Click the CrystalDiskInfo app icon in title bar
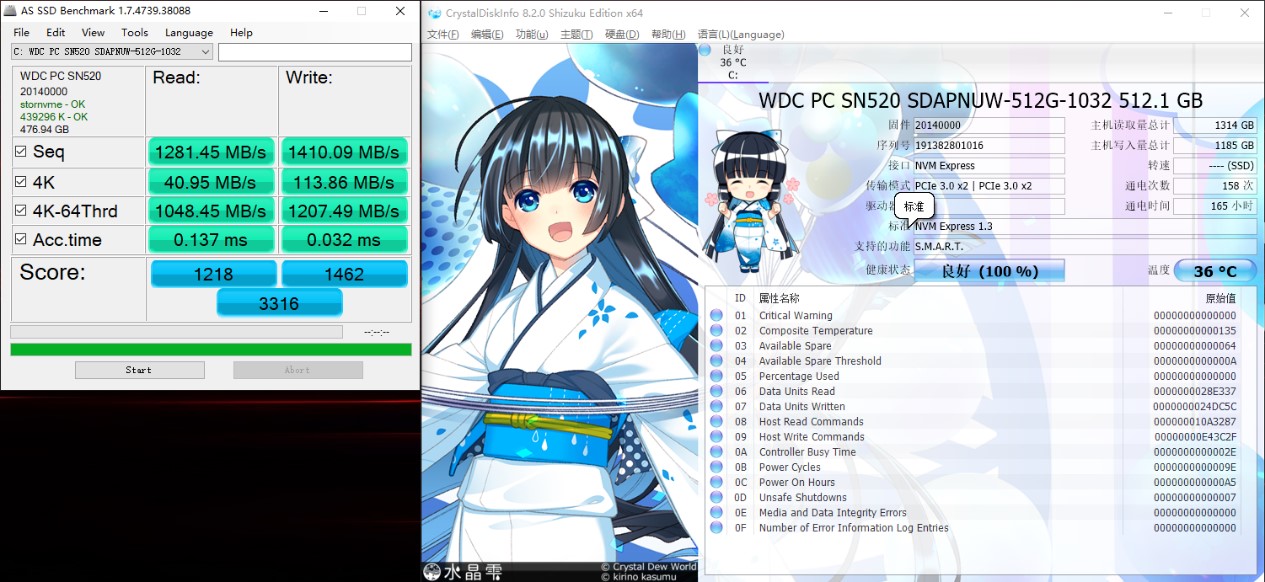The width and height of the screenshot is (1265, 582). 434,13
